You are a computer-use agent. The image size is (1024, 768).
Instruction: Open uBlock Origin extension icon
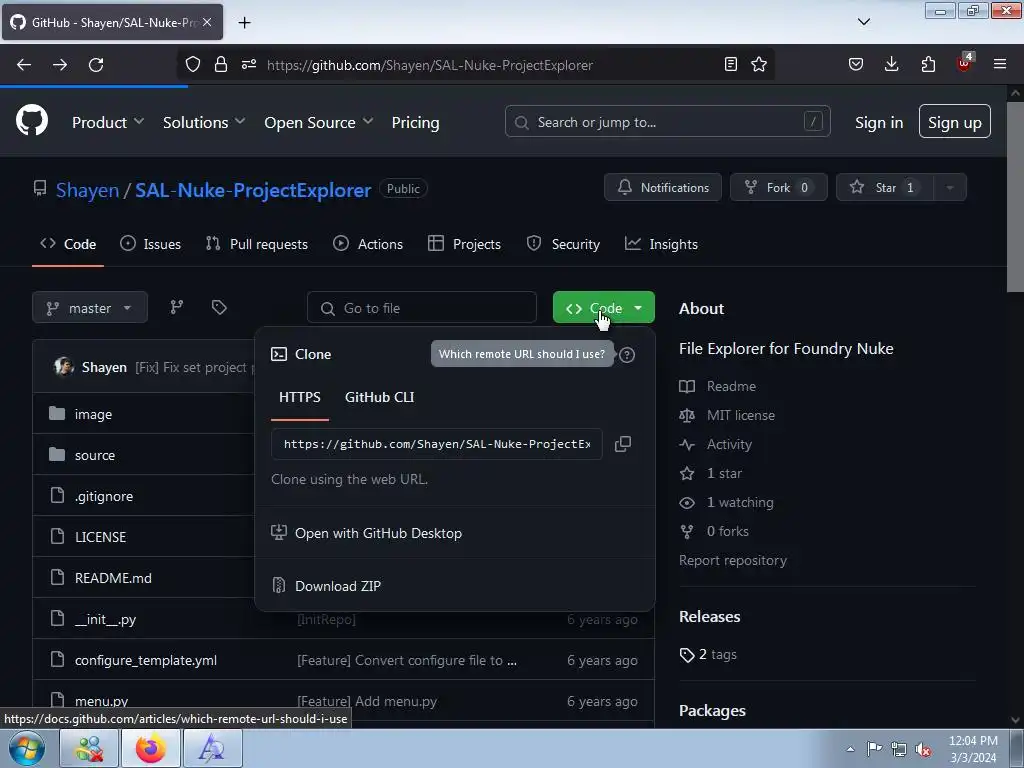pos(965,63)
